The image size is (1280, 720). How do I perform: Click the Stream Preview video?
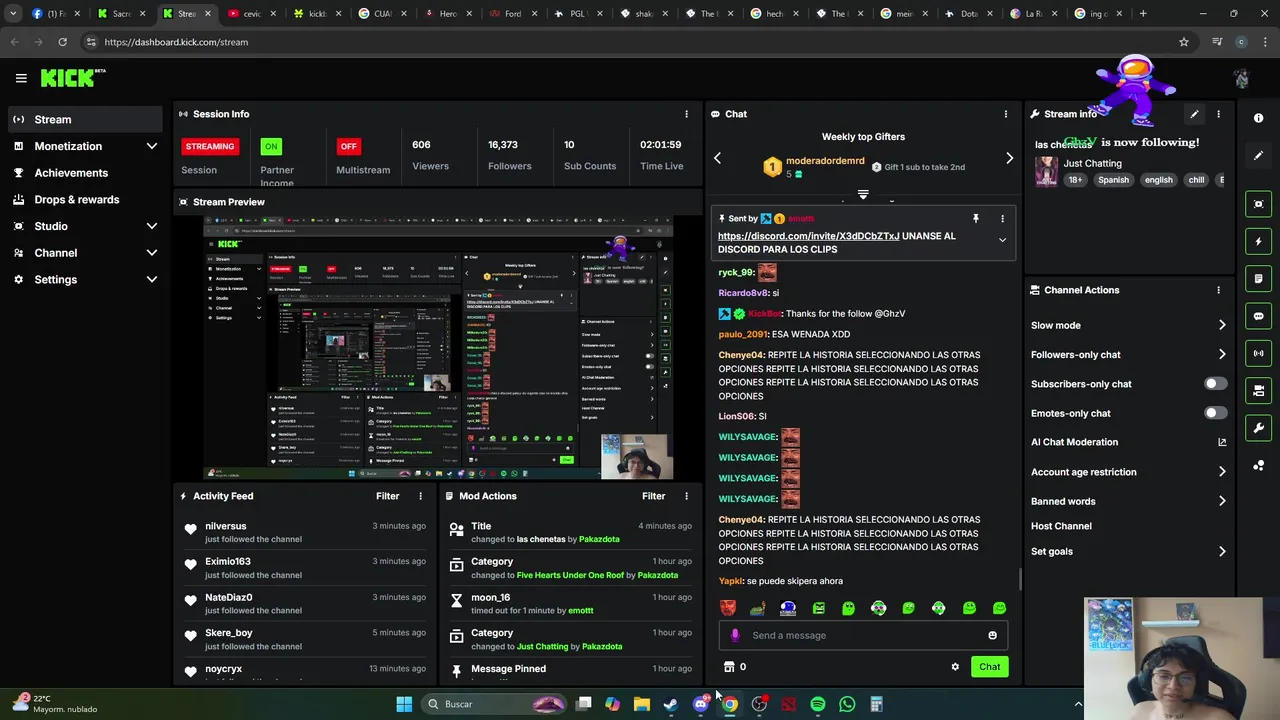[x=438, y=348]
